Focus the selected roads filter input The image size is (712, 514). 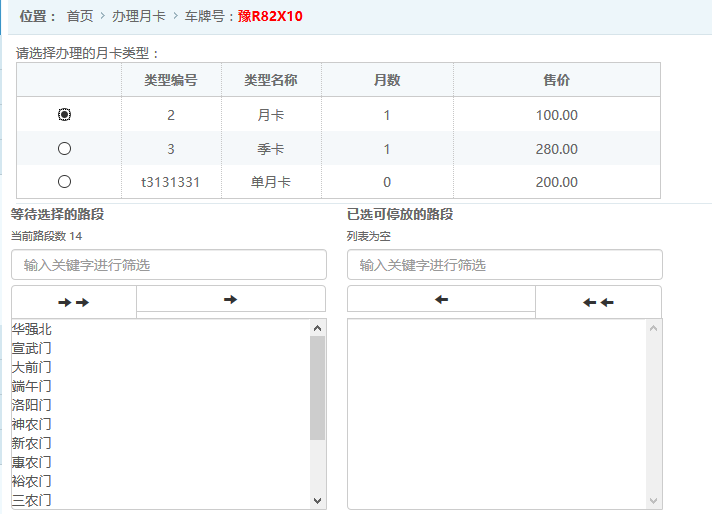point(504,265)
